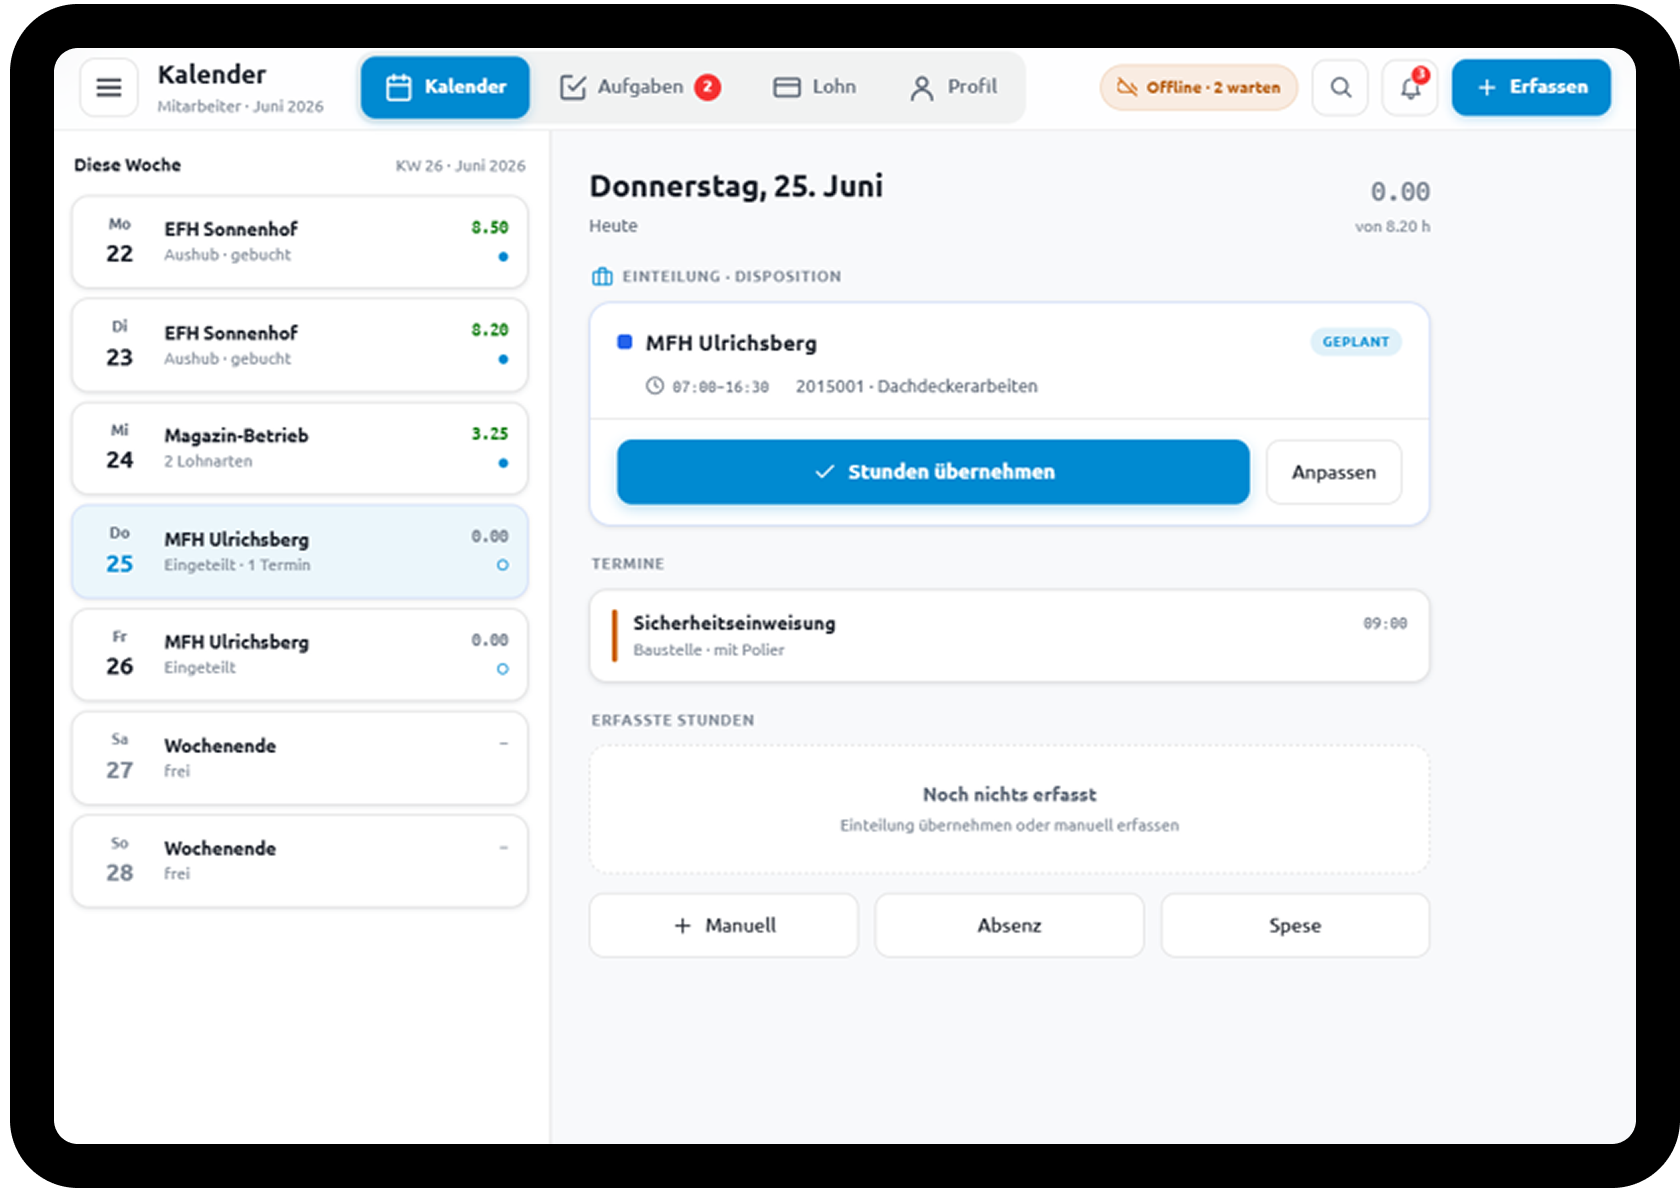
Task: Click the KW 26 · Juni 2026 label
Action: [460, 166]
